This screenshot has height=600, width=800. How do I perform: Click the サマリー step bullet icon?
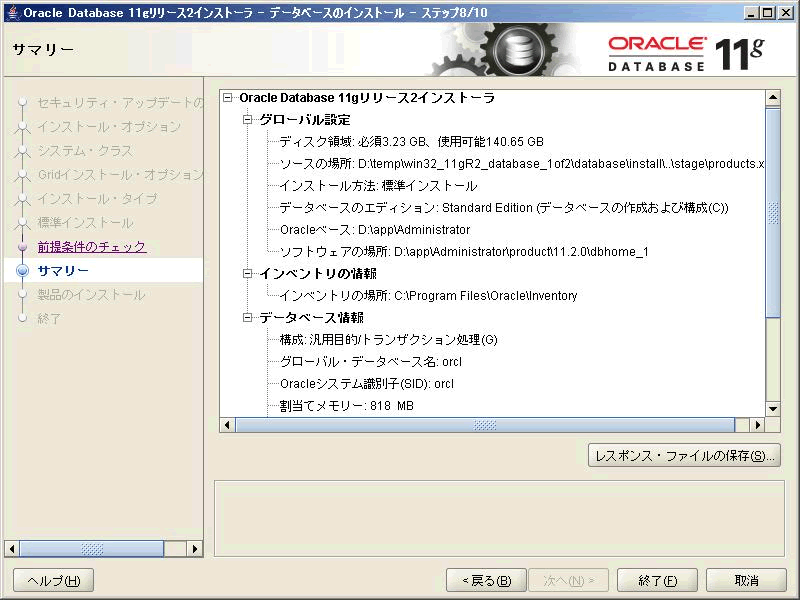pos(22,271)
